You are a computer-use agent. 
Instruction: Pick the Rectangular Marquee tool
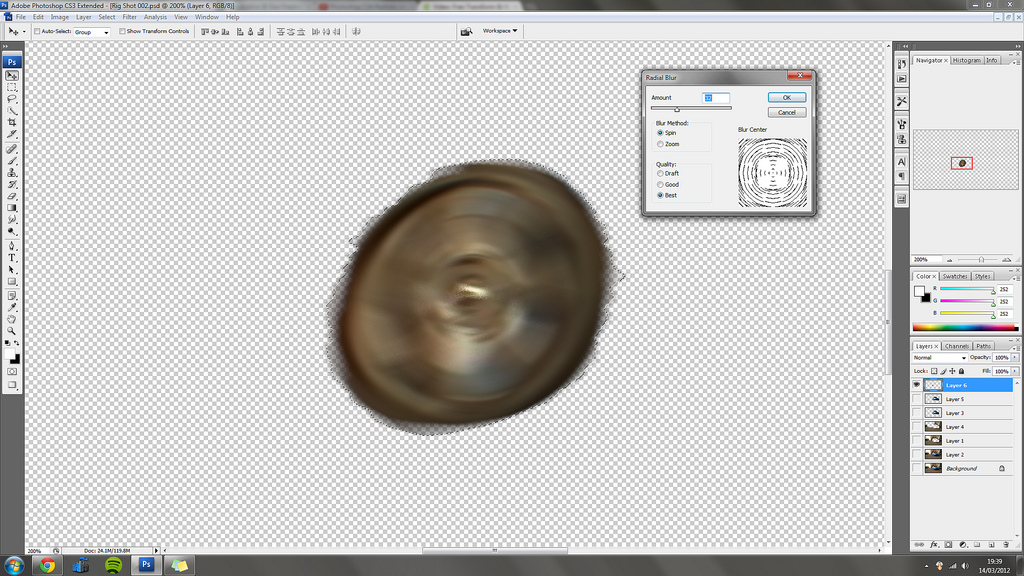click(x=12, y=87)
